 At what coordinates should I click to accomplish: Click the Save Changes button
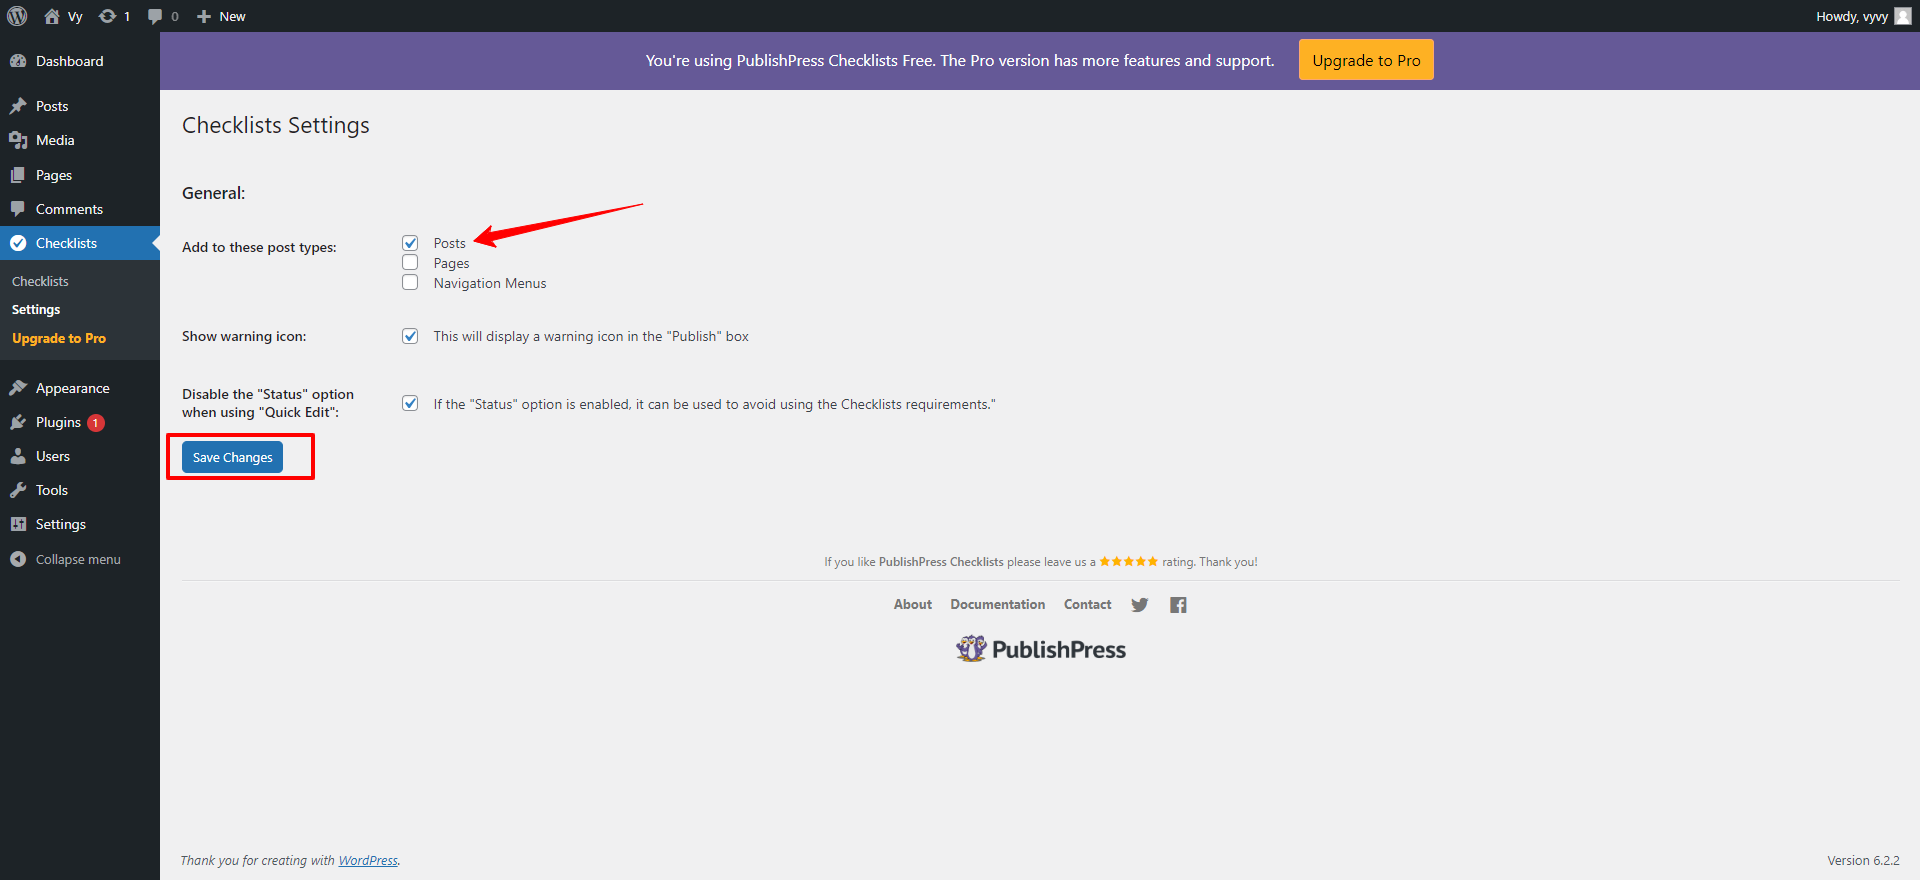pos(232,457)
